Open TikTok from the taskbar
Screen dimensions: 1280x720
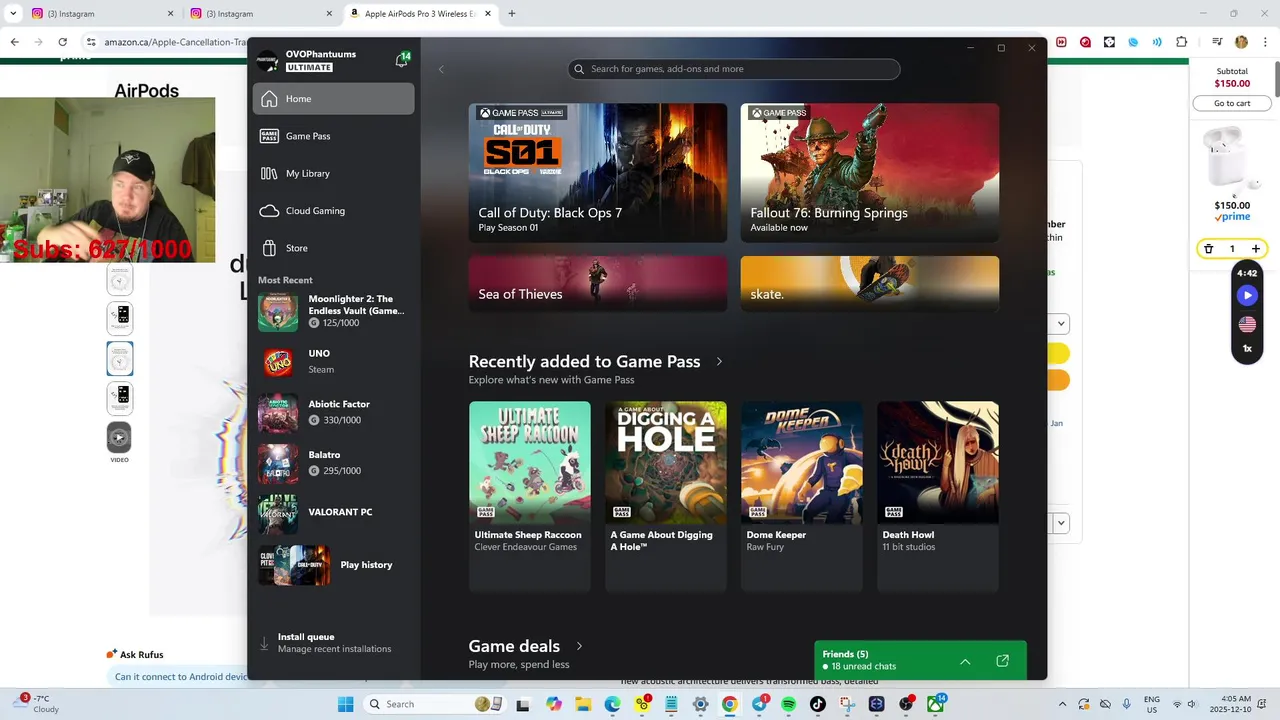pyautogui.click(x=818, y=704)
